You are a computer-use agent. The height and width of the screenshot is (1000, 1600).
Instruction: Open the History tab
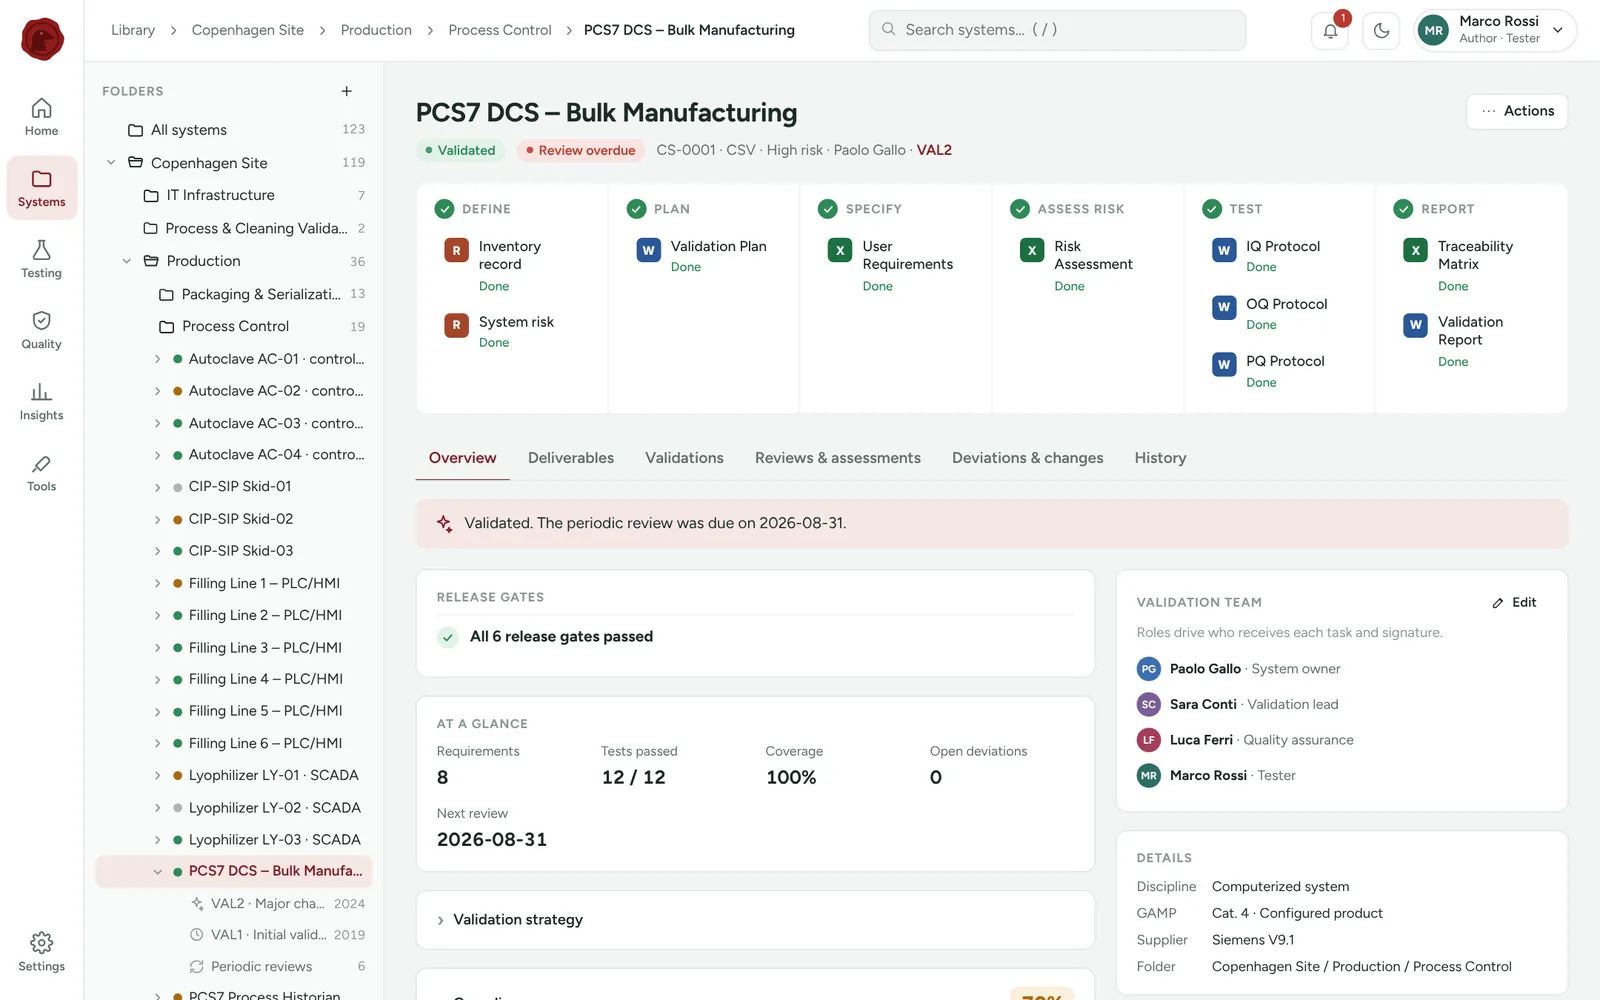pyautogui.click(x=1160, y=458)
